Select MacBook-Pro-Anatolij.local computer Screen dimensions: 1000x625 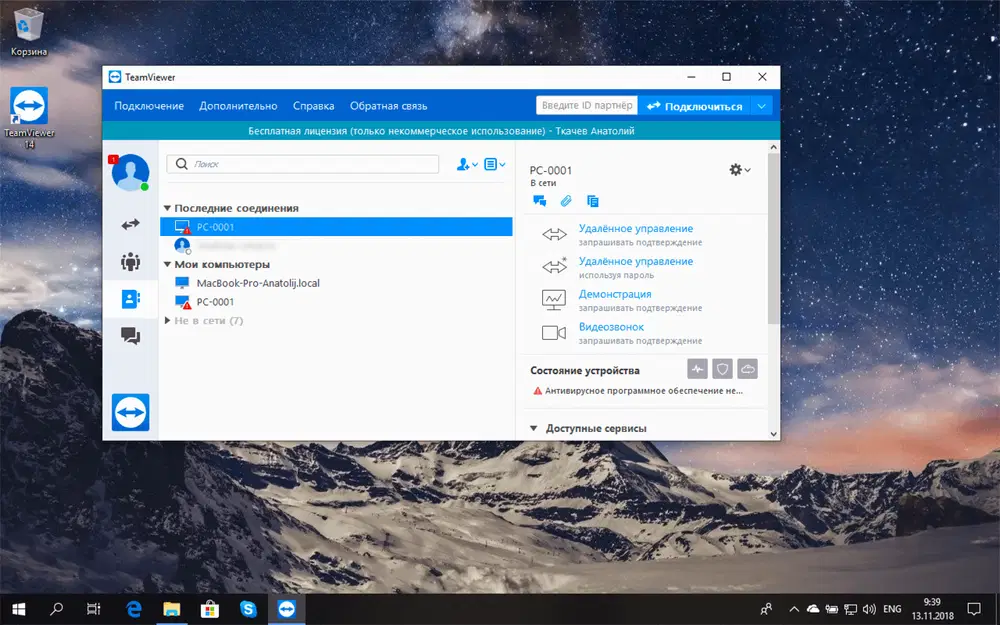[x=336, y=283]
